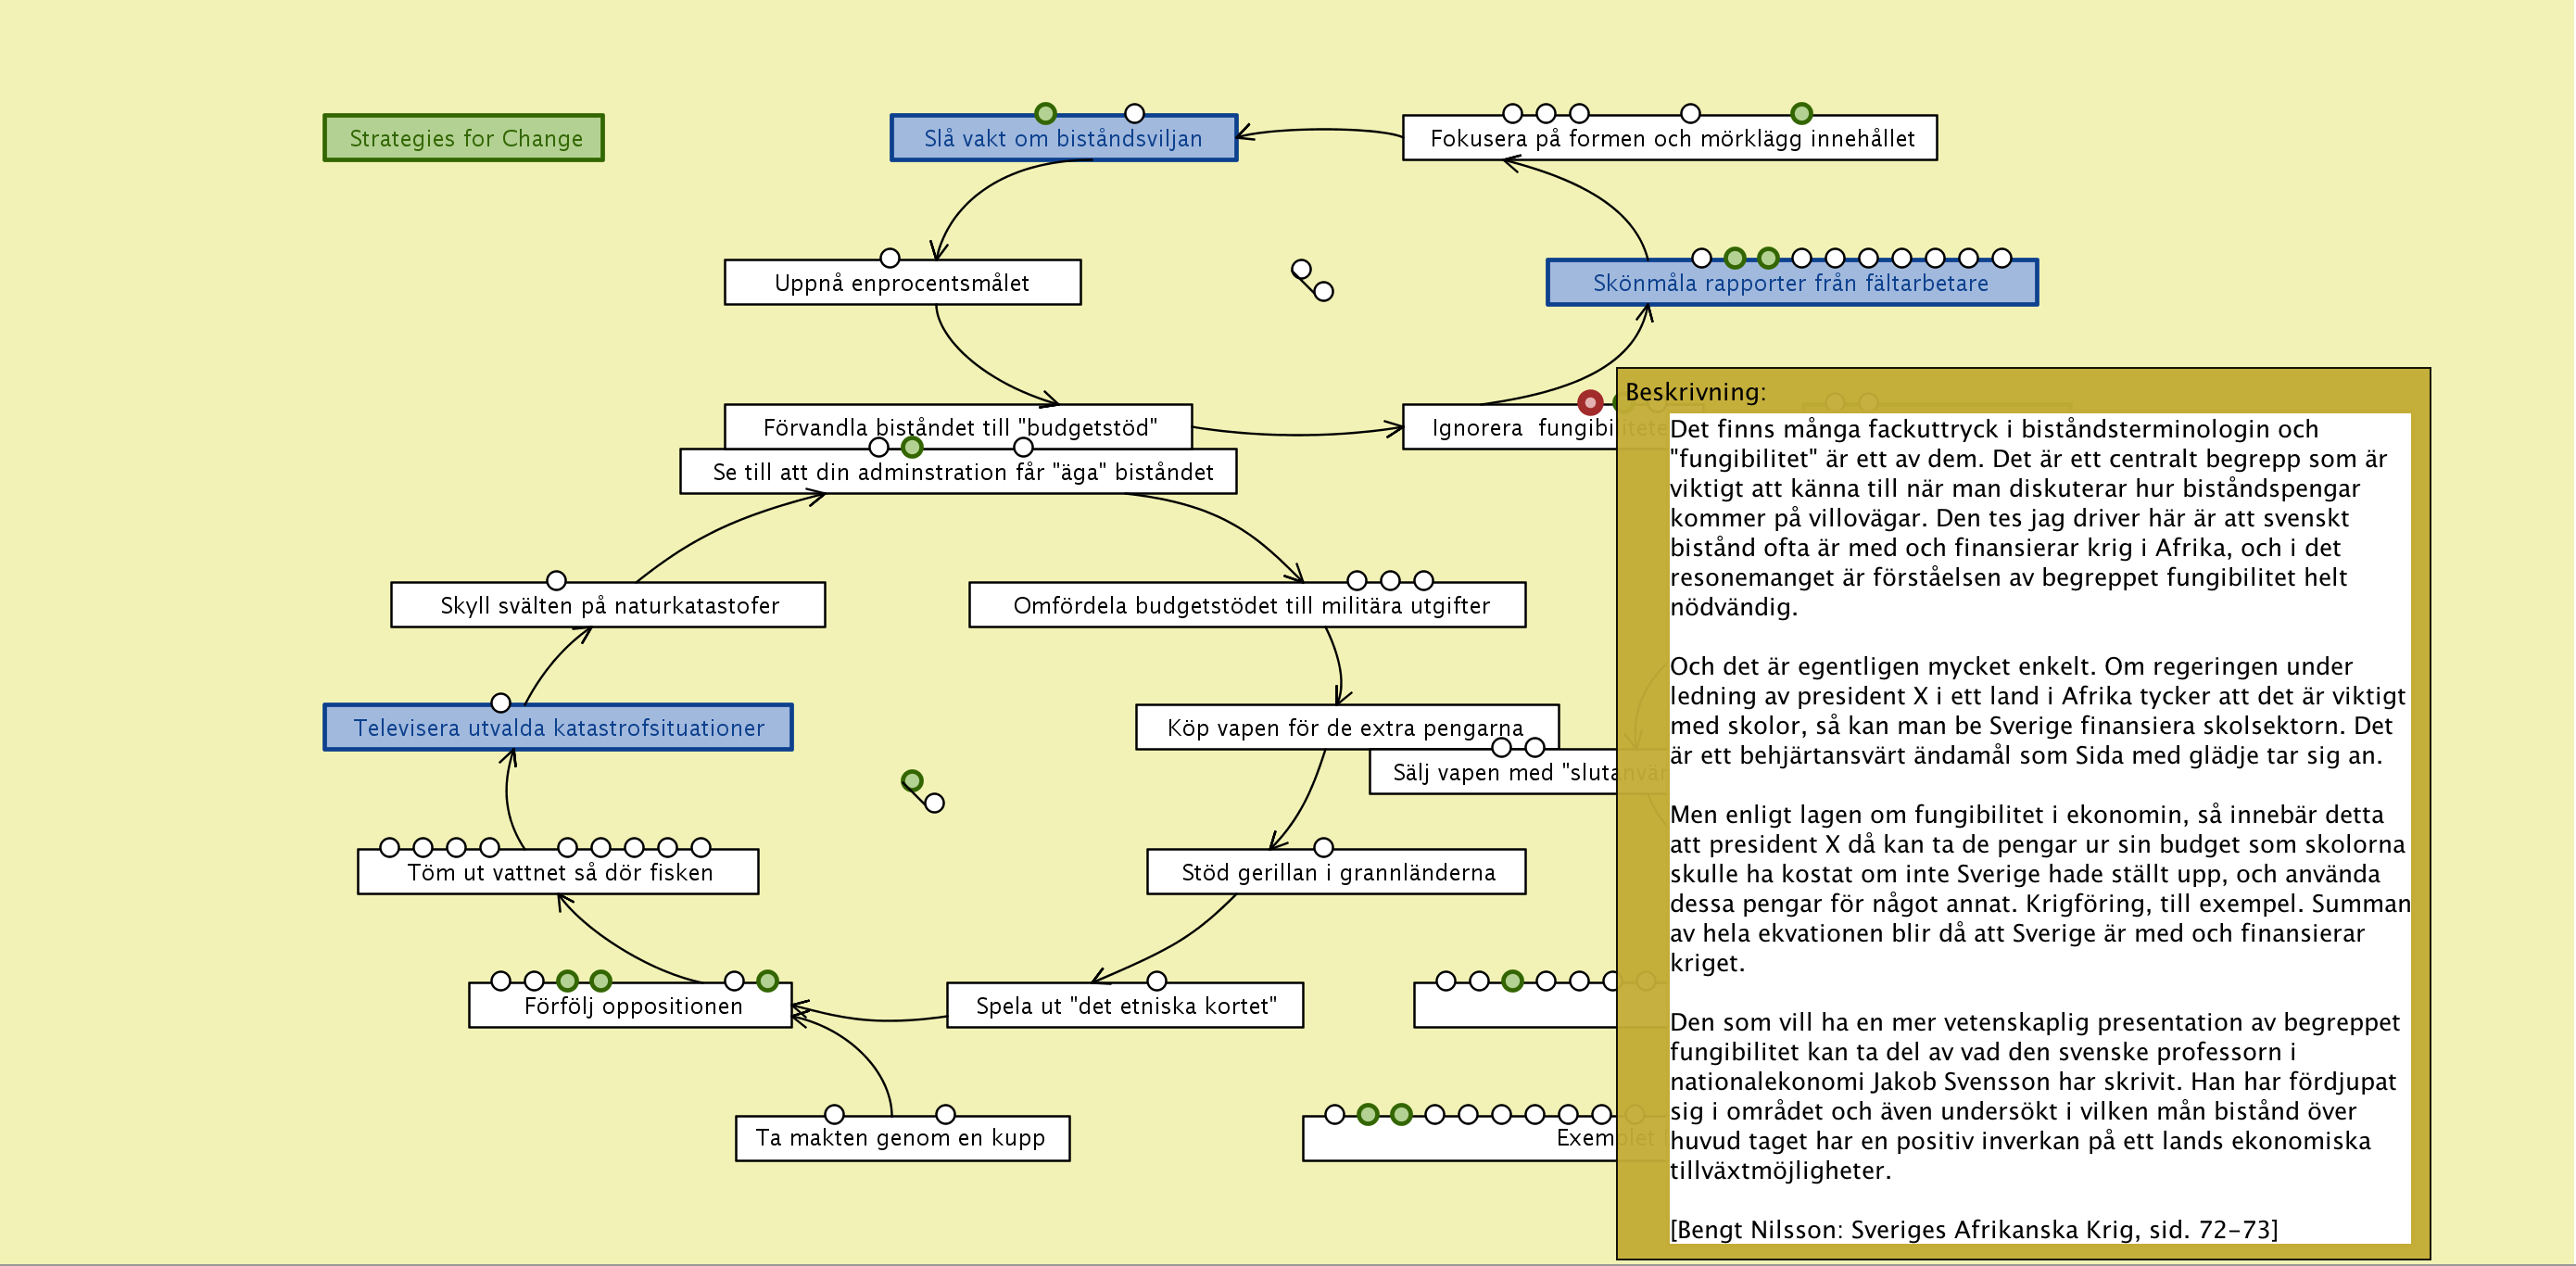Click green circle on Fokusera på formen node
2576x1266 pixels.
[x=1801, y=113]
